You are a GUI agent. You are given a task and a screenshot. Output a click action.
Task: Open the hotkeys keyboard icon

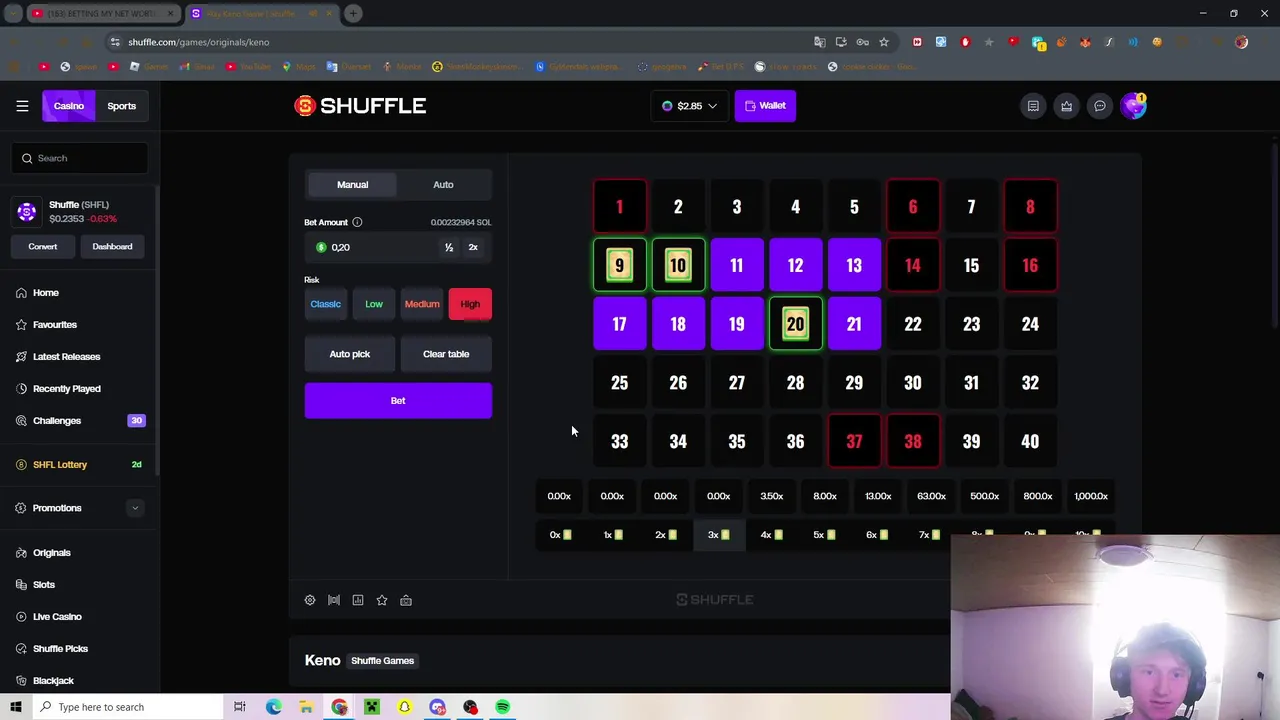(x=406, y=600)
